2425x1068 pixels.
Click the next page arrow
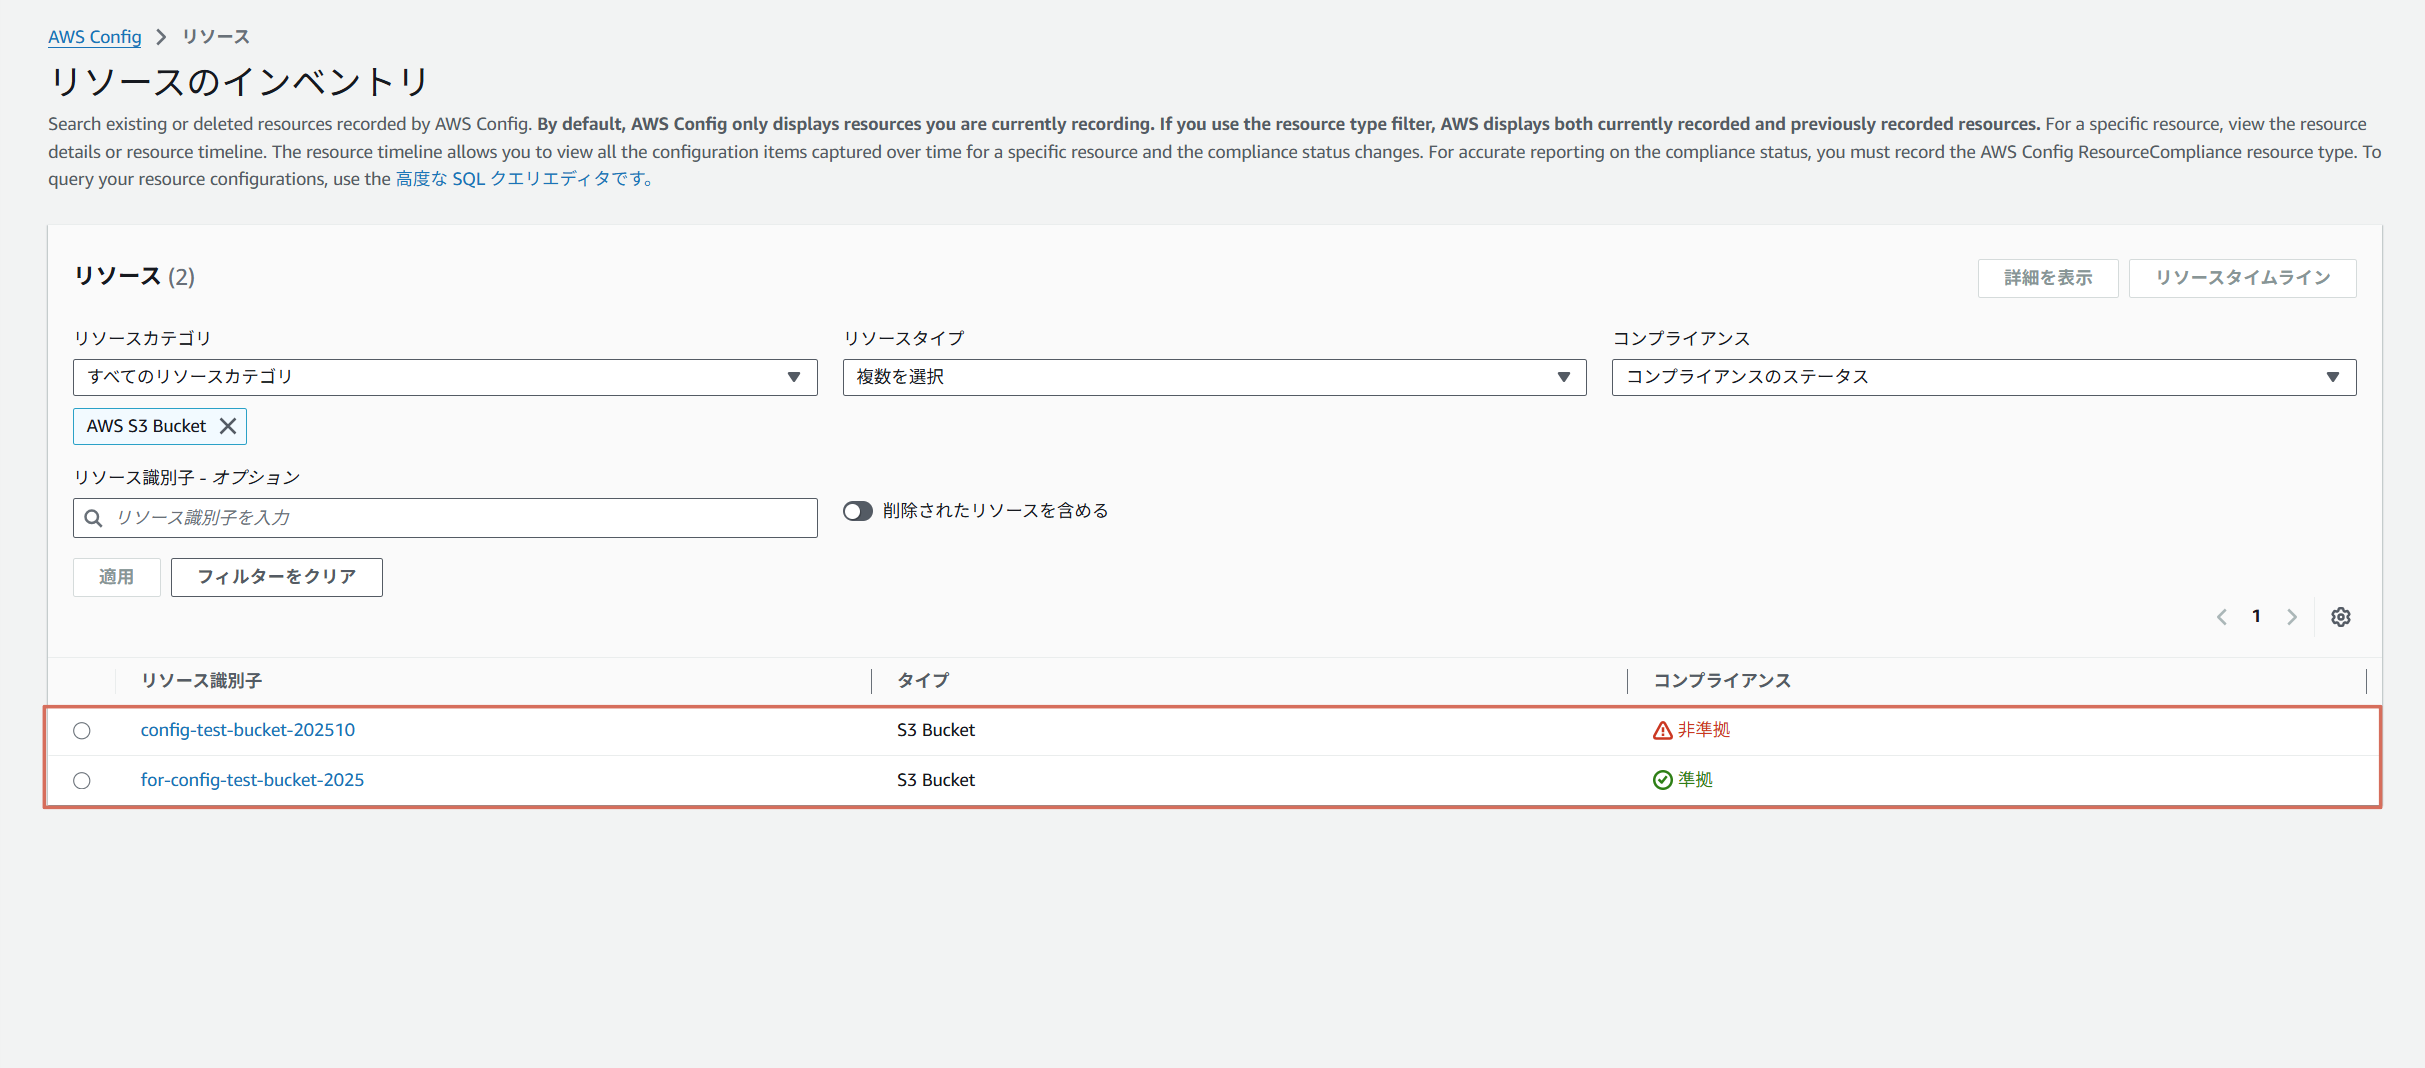tap(2291, 617)
